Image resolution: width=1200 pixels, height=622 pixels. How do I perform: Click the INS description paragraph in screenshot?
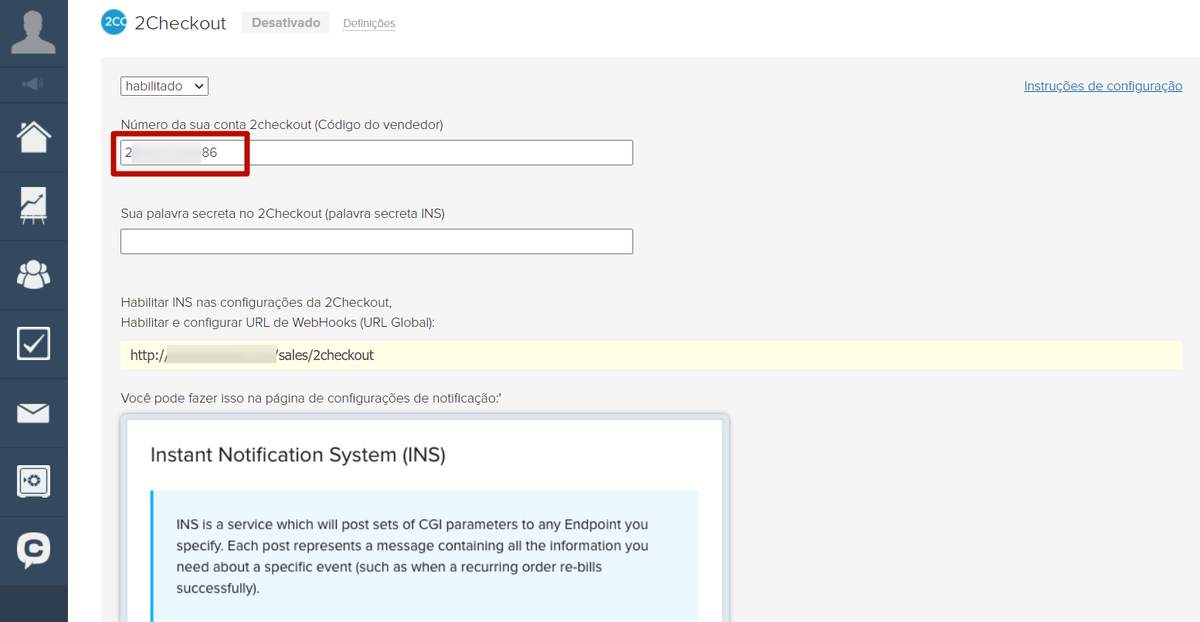coord(413,556)
